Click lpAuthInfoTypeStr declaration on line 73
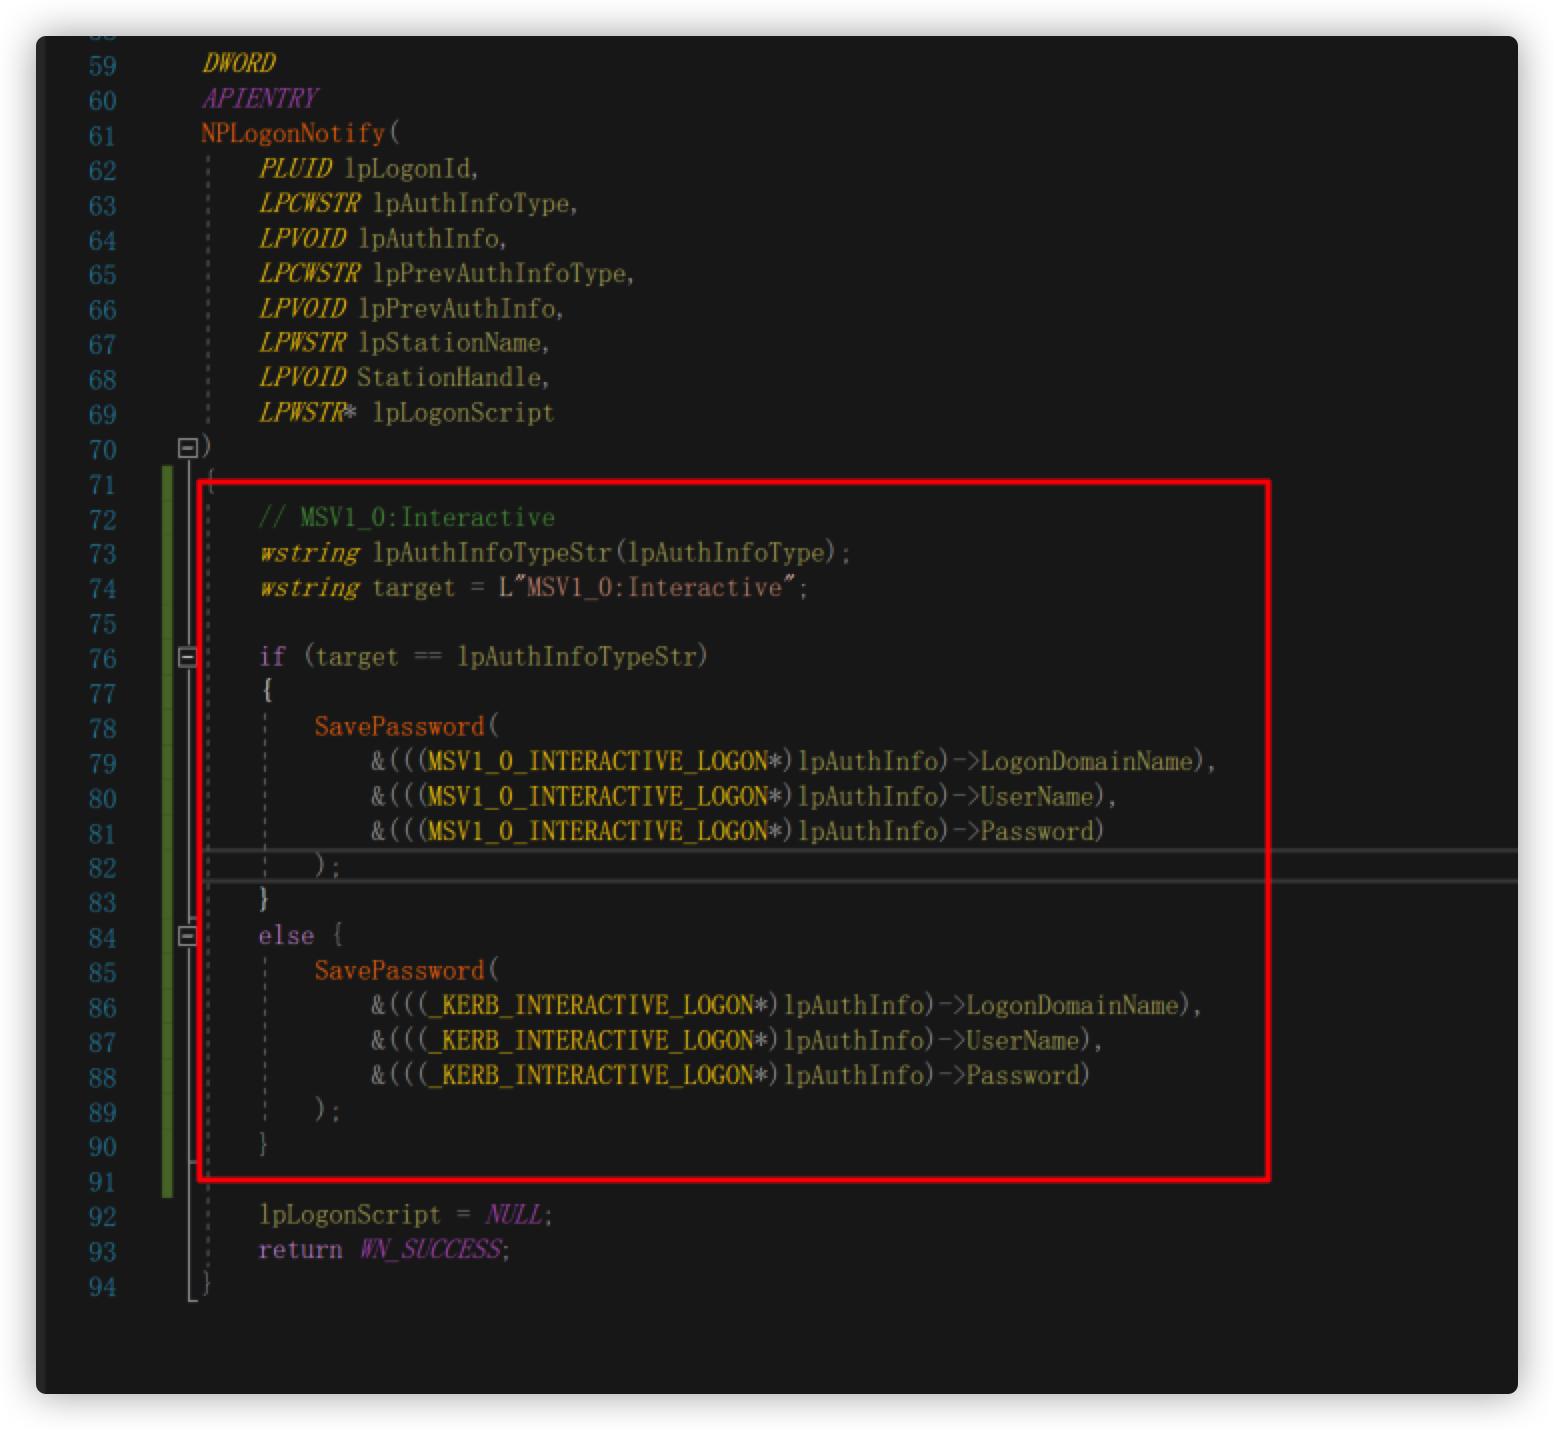The height and width of the screenshot is (1430, 1554). pyautogui.click(x=492, y=552)
